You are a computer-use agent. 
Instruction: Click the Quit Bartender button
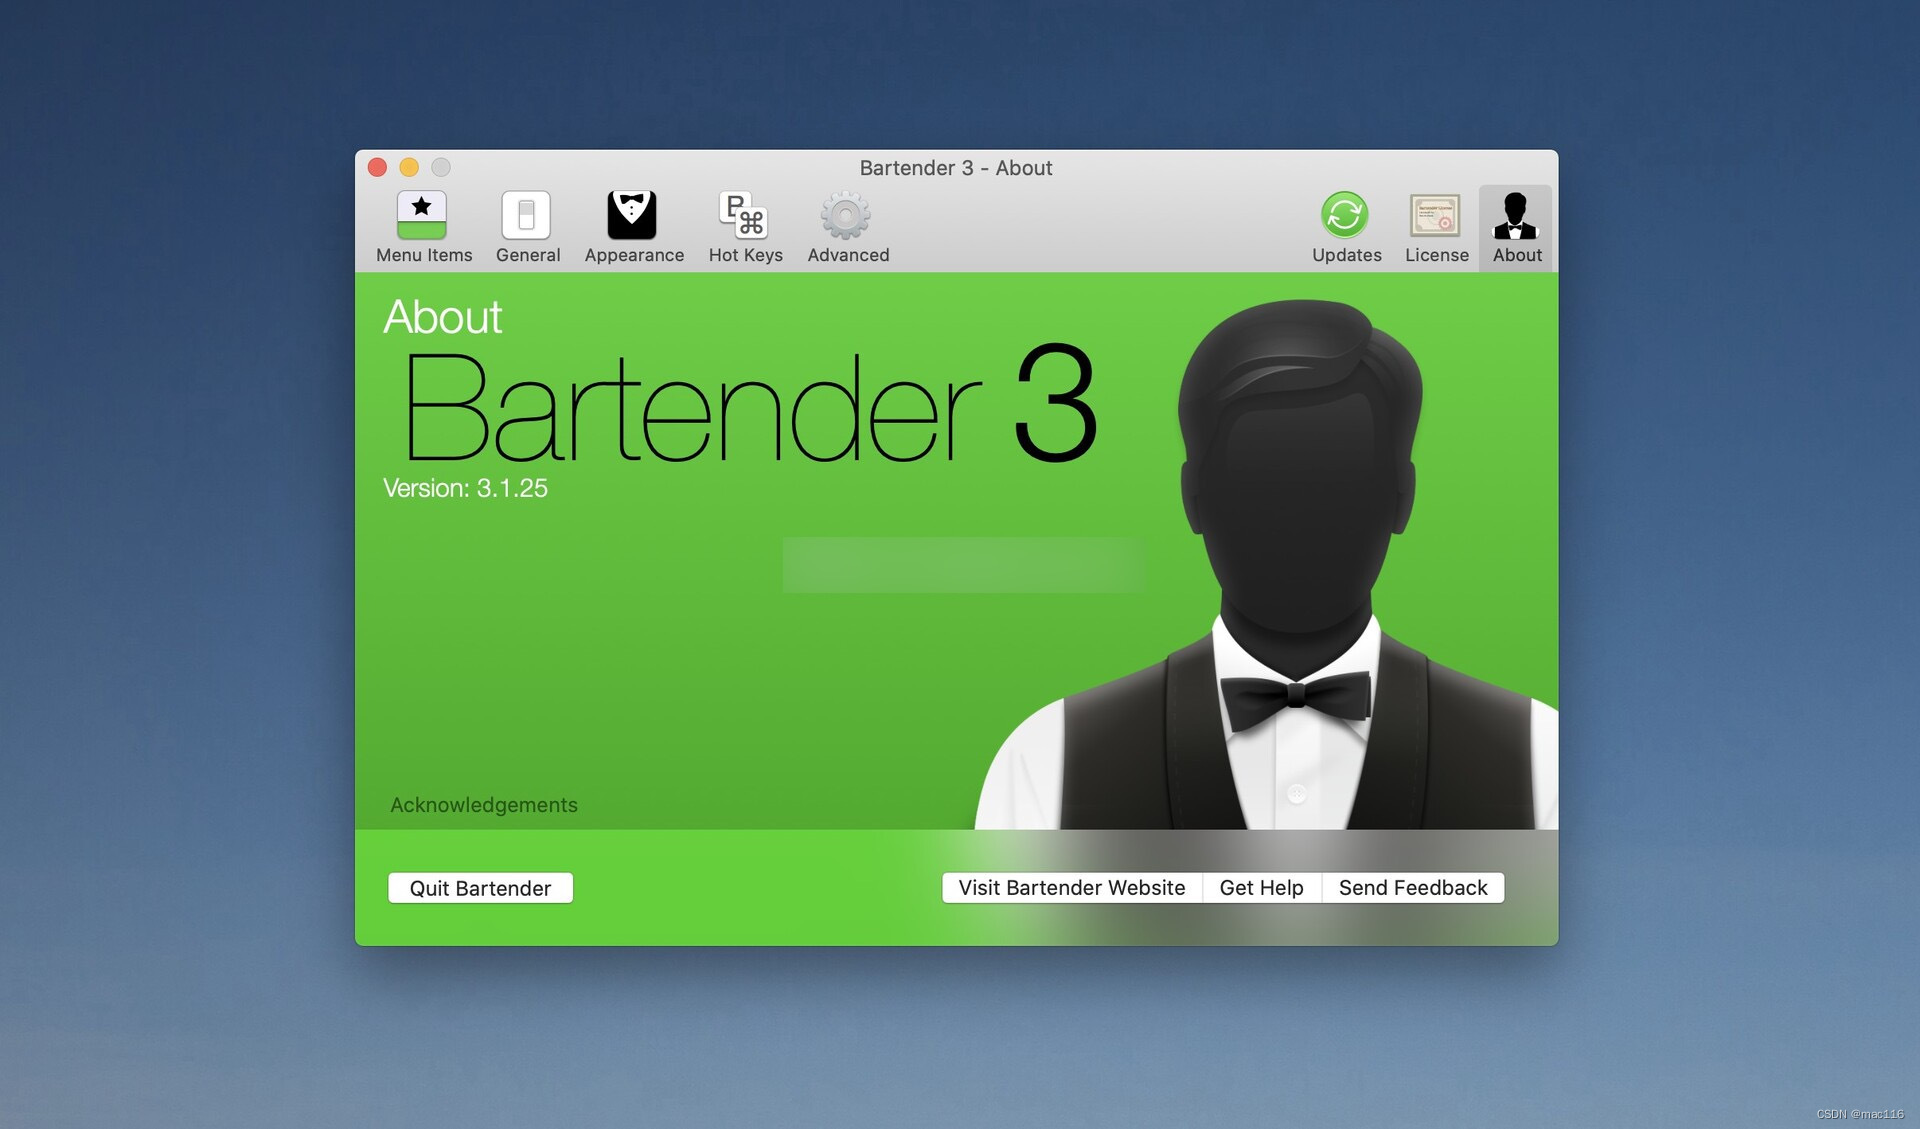tap(480, 887)
